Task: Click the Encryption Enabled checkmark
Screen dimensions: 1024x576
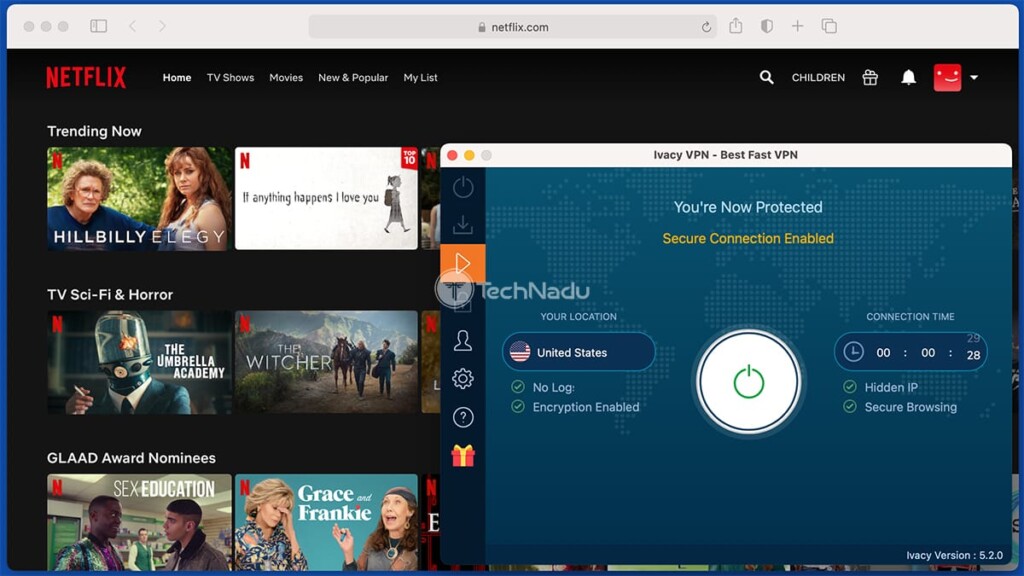Action: (518, 407)
